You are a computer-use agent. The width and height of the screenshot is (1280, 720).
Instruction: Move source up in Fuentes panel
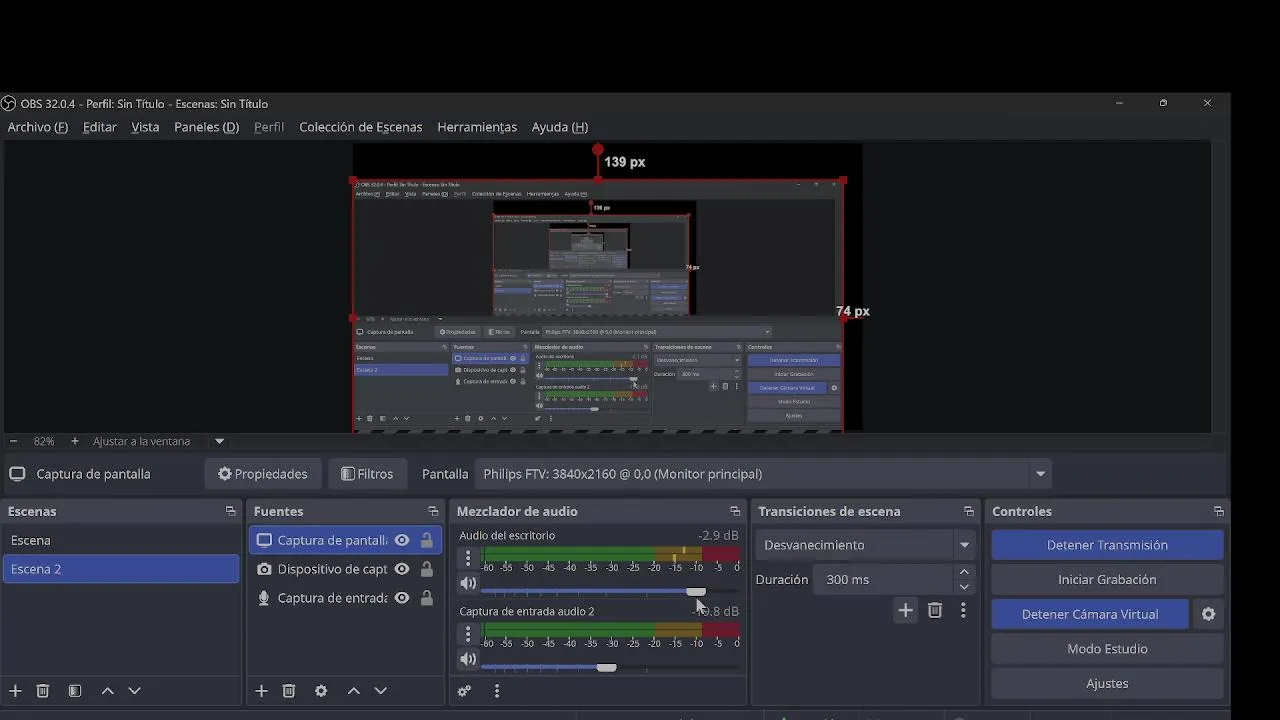coord(354,691)
